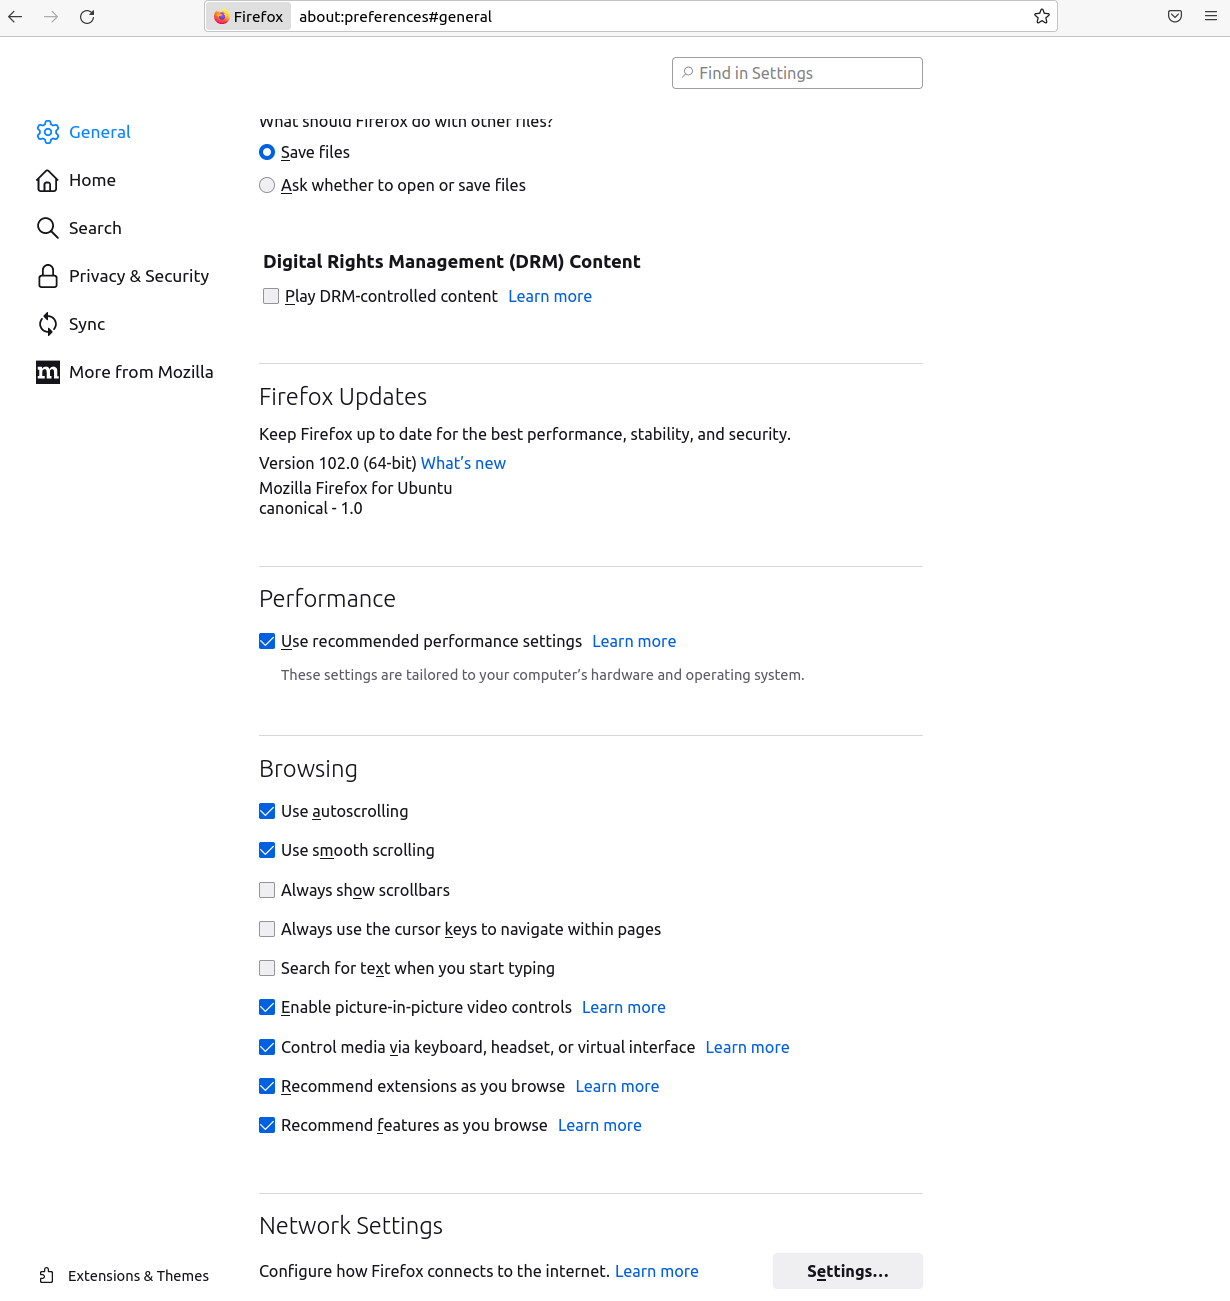Go back with the back arrow
Image resolution: width=1230 pixels, height=1301 pixels.
pyautogui.click(x=15, y=17)
